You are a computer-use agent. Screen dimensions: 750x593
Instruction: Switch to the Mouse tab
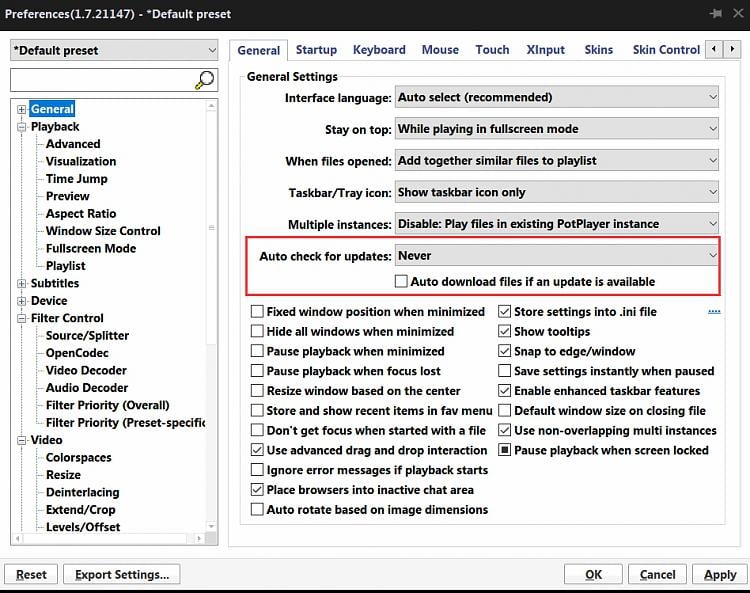tap(440, 50)
